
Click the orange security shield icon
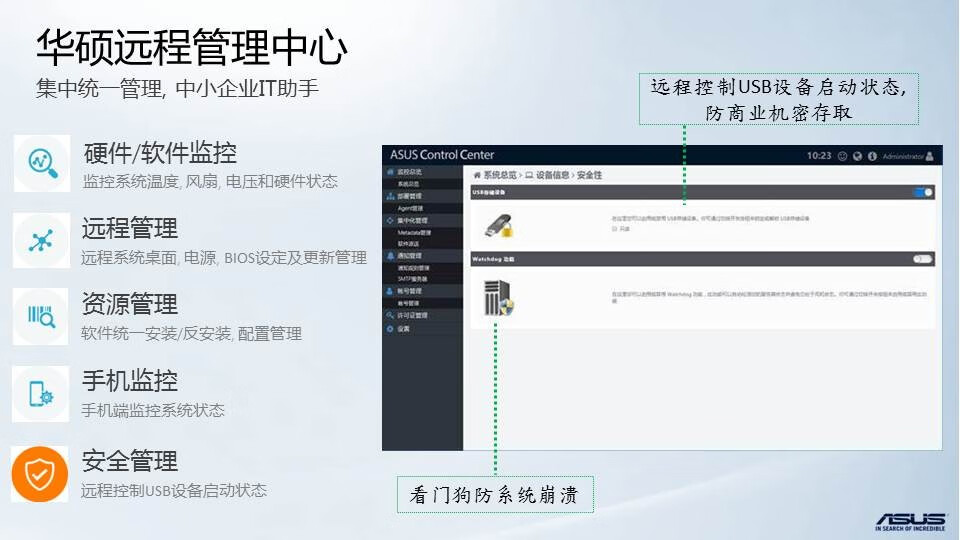pos(40,474)
